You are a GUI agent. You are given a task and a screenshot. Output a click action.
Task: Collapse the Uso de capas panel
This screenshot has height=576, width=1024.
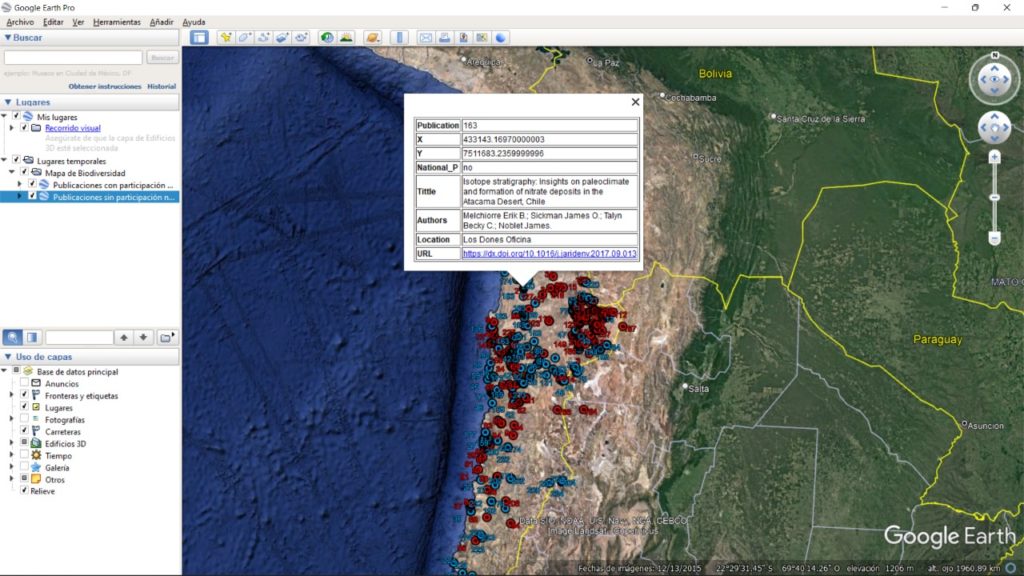pyautogui.click(x=8, y=357)
